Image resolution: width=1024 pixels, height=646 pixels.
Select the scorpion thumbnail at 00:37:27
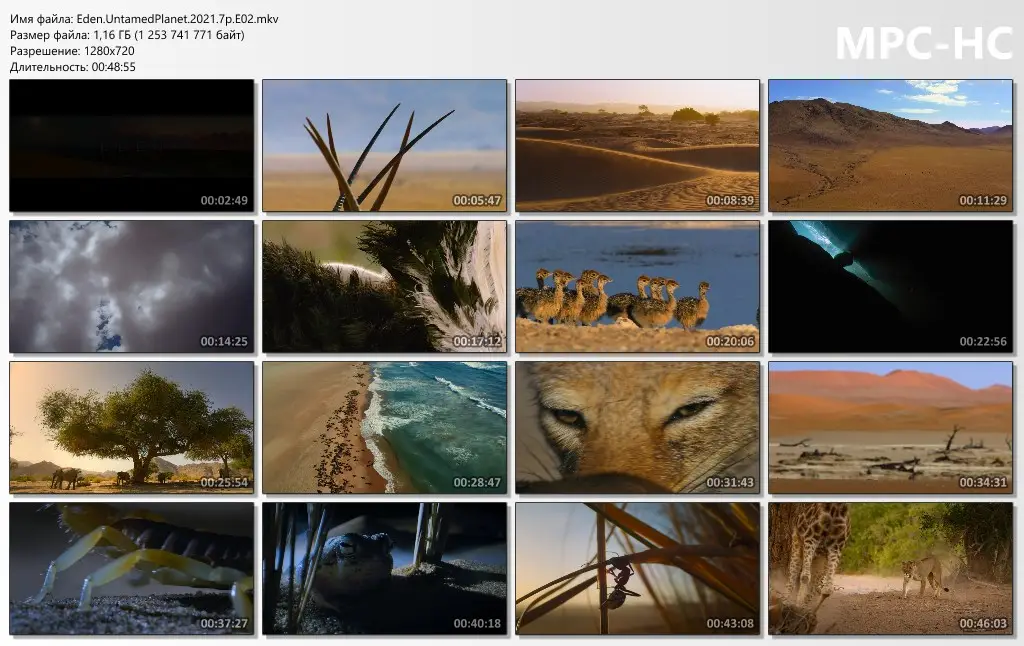[x=131, y=569]
